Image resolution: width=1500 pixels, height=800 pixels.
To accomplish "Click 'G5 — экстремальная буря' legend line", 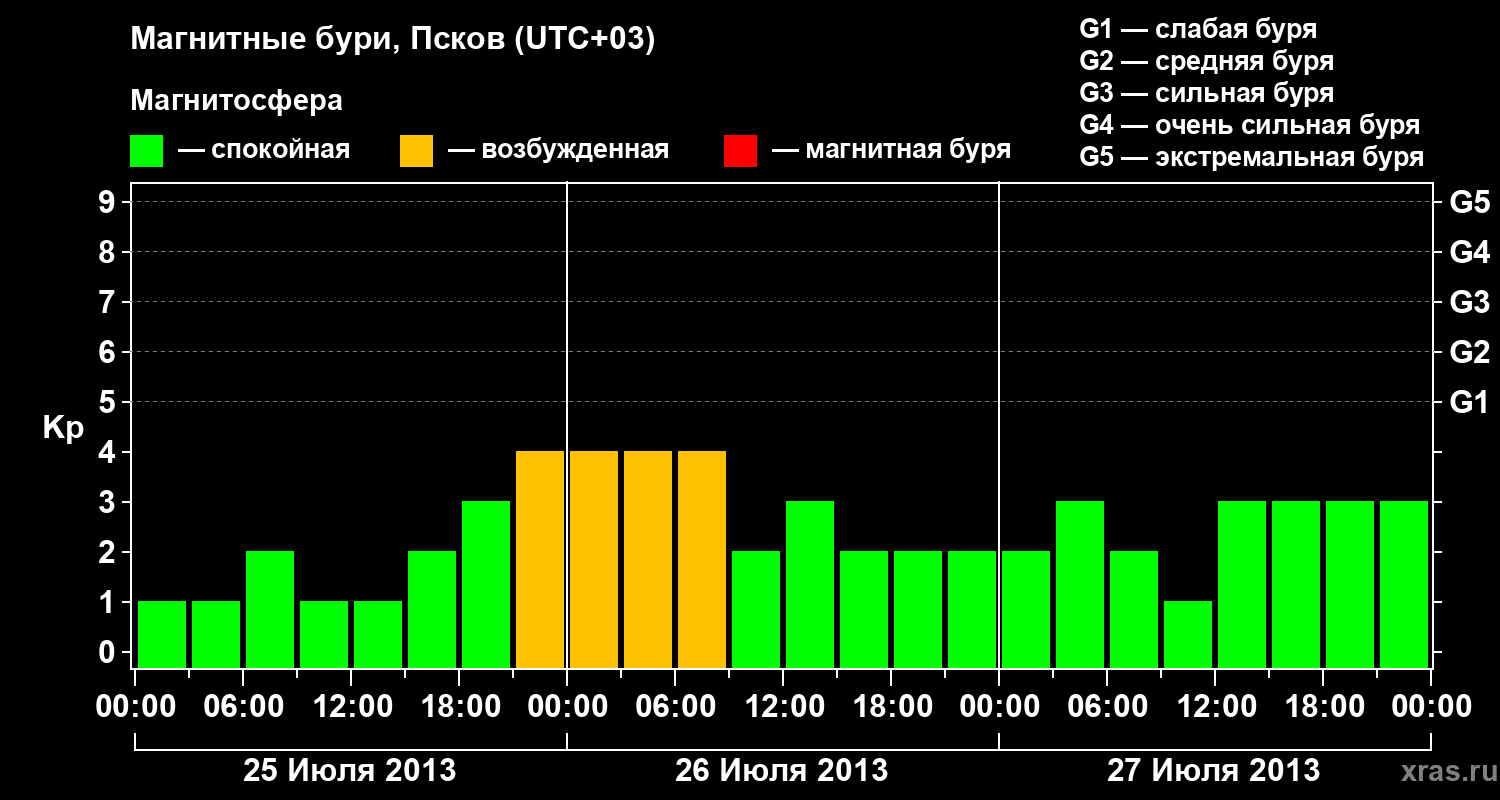I will point(1251,157).
